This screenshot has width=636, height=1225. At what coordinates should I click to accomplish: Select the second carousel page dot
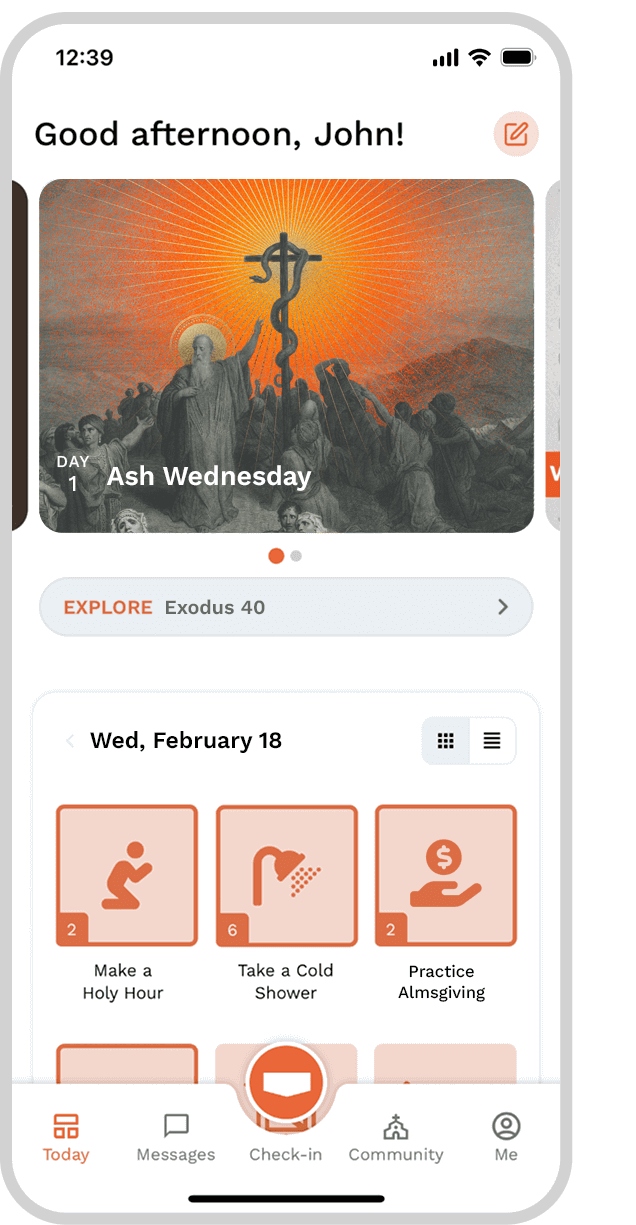click(x=296, y=556)
